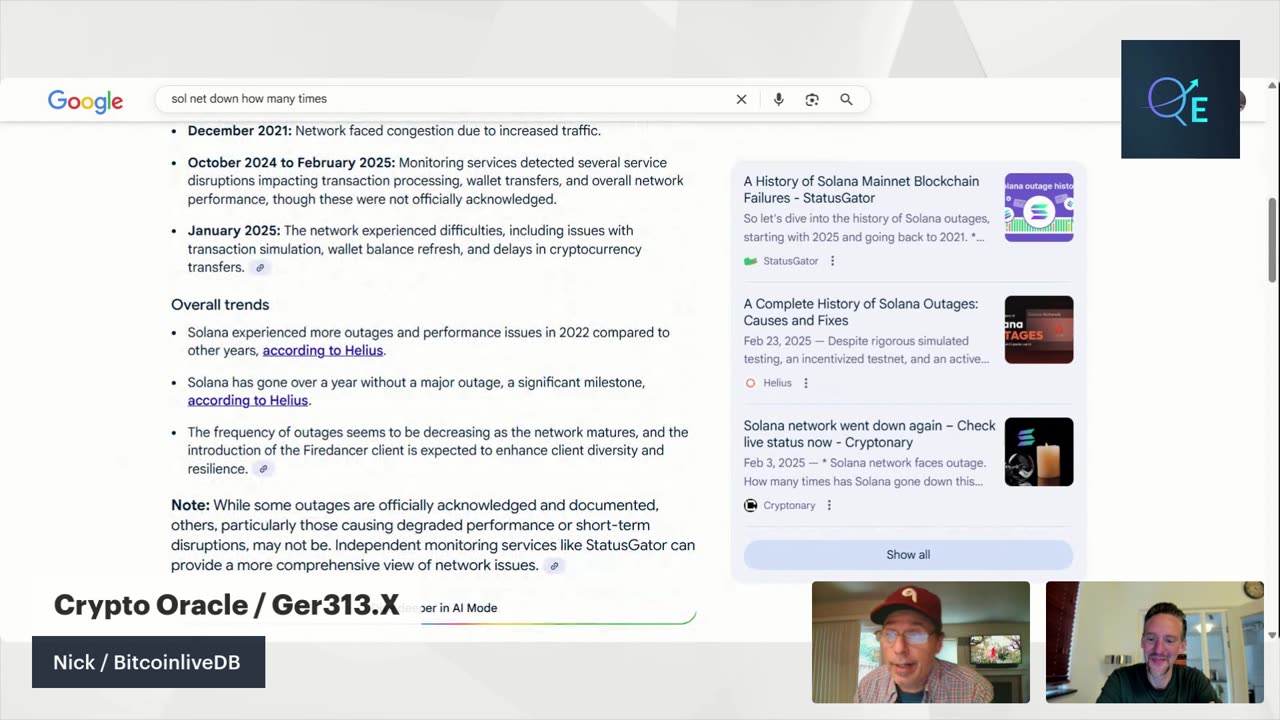Click the Helius favicon
The height and width of the screenshot is (720, 1280).
click(x=750, y=383)
